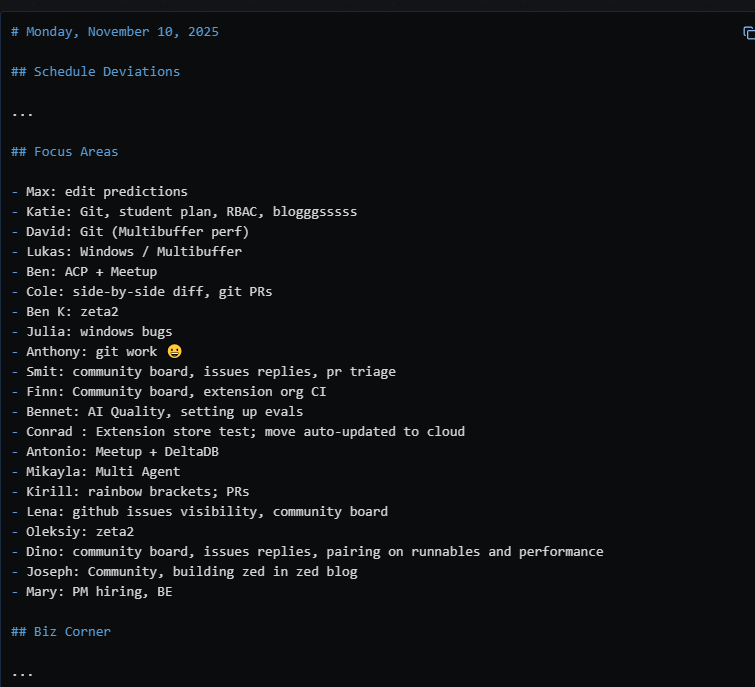Click the line for Max: edit predictions

coord(100,192)
